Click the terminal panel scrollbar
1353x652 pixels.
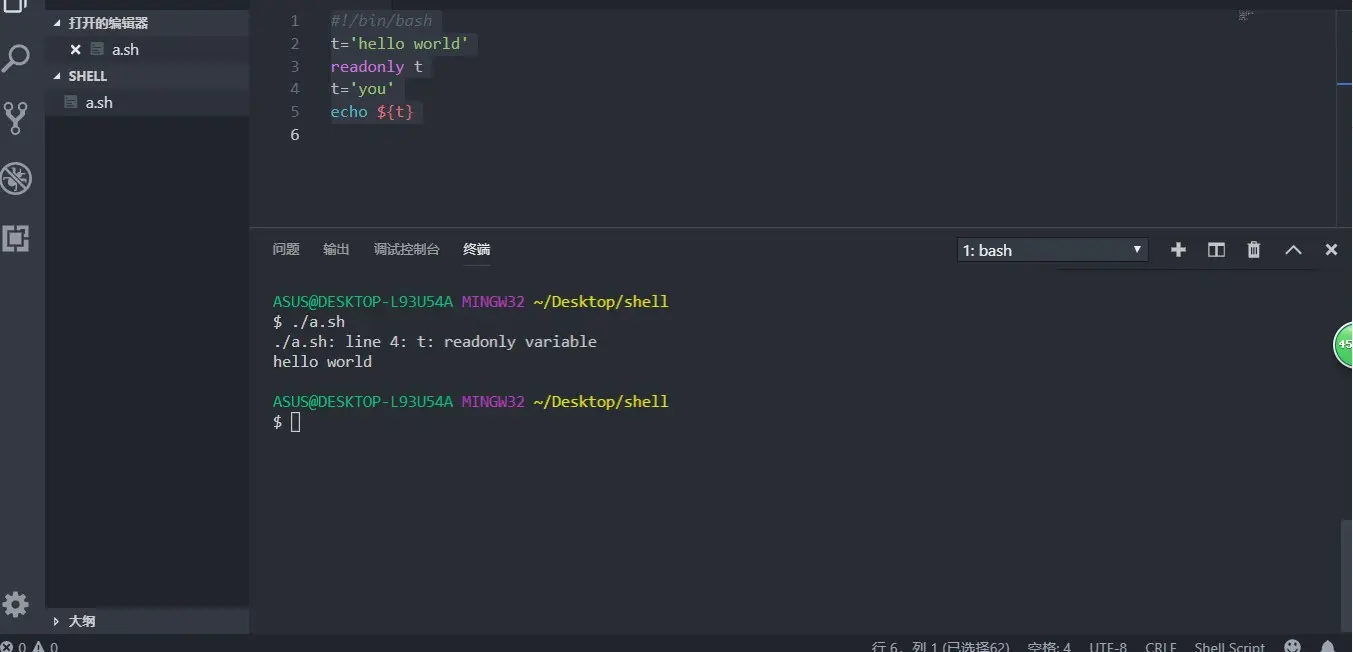click(1347, 575)
